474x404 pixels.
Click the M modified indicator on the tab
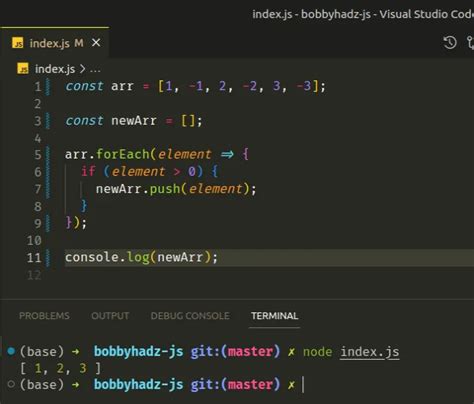[x=79, y=43]
